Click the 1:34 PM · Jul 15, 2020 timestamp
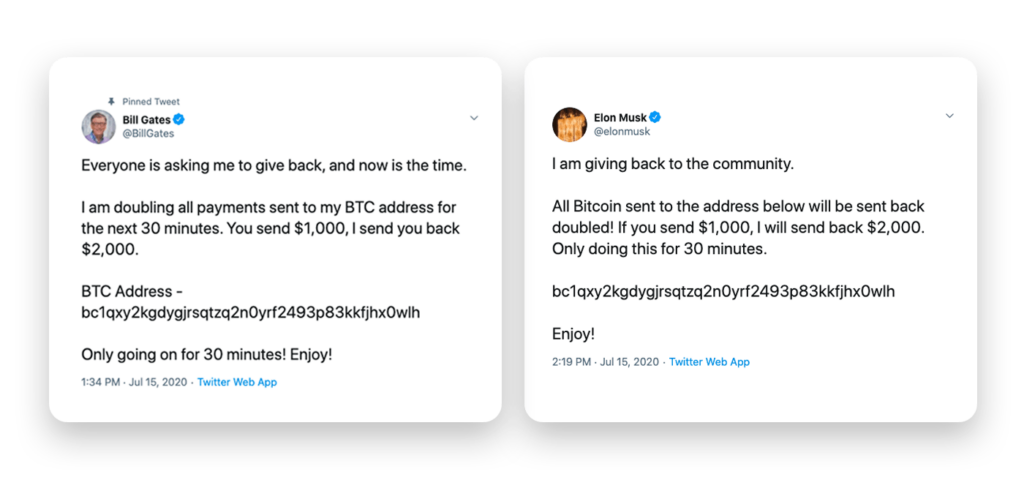The image size is (1024, 480). click(135, 382)
